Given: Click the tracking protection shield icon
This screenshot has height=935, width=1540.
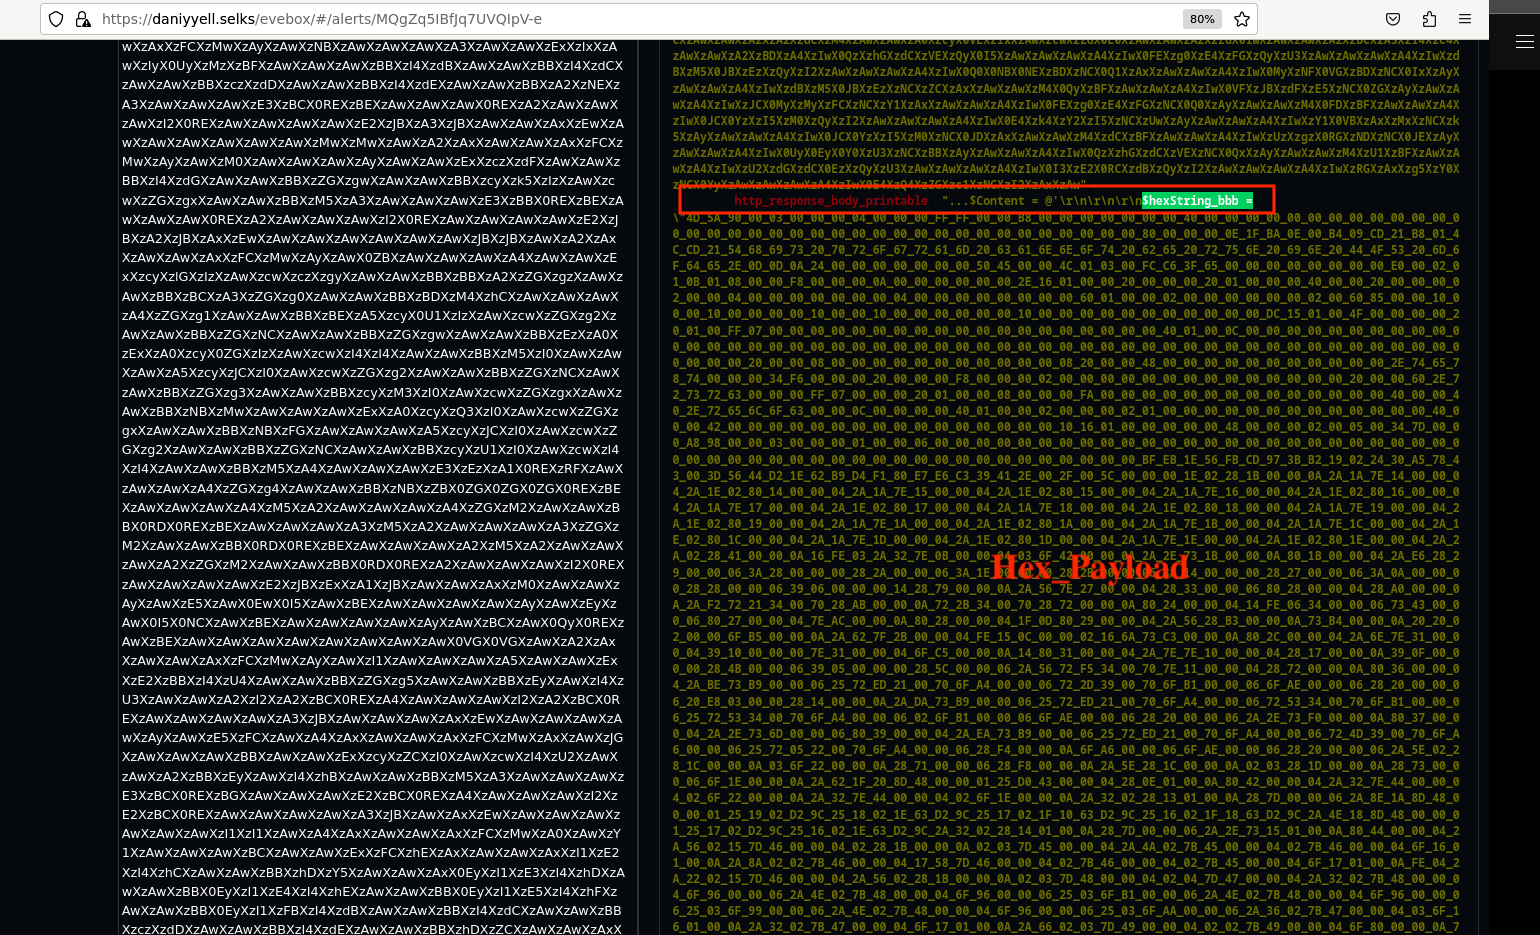Looking at the screenshot, I should click(x=57, y=19).
